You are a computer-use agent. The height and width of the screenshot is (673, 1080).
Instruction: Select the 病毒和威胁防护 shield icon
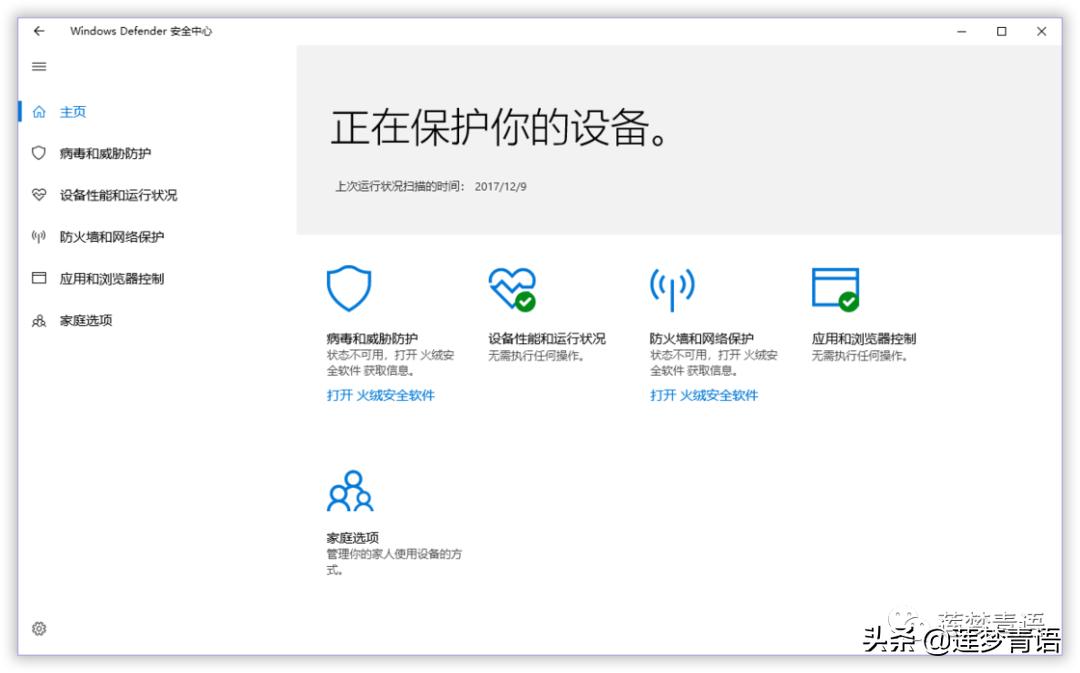(x=349, y=289)
